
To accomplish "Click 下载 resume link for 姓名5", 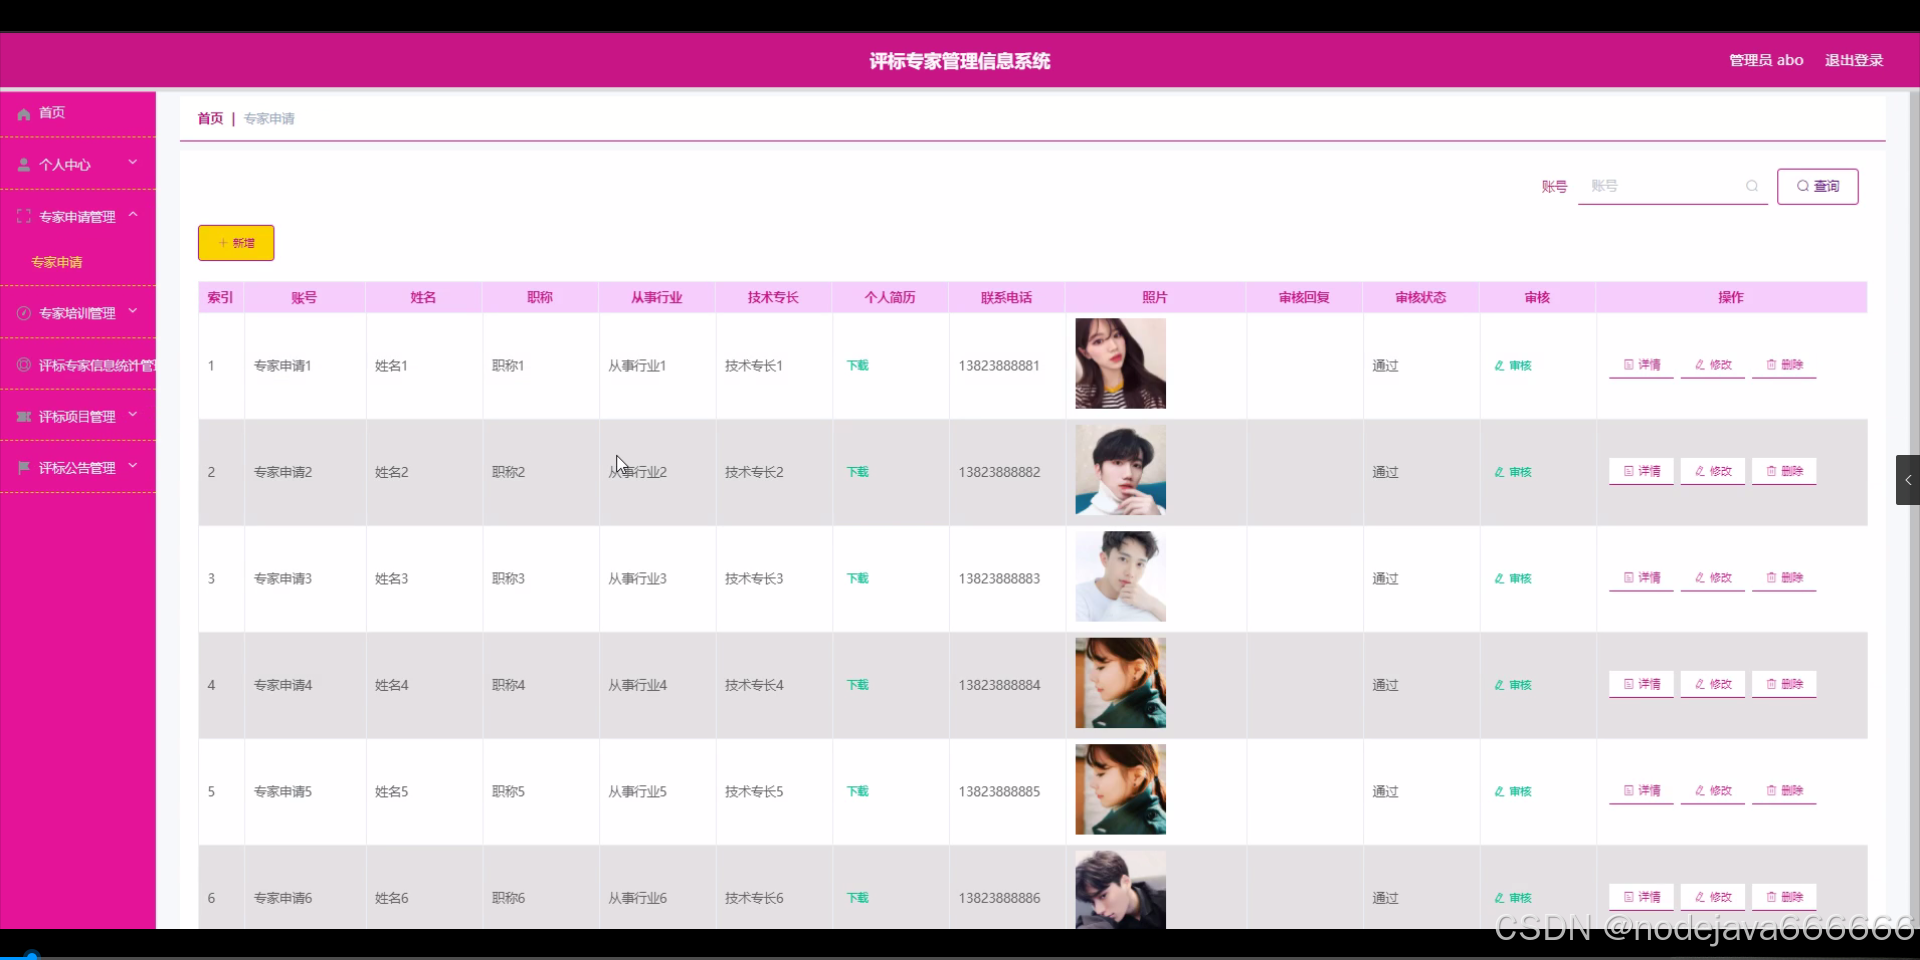I will 858,792.
